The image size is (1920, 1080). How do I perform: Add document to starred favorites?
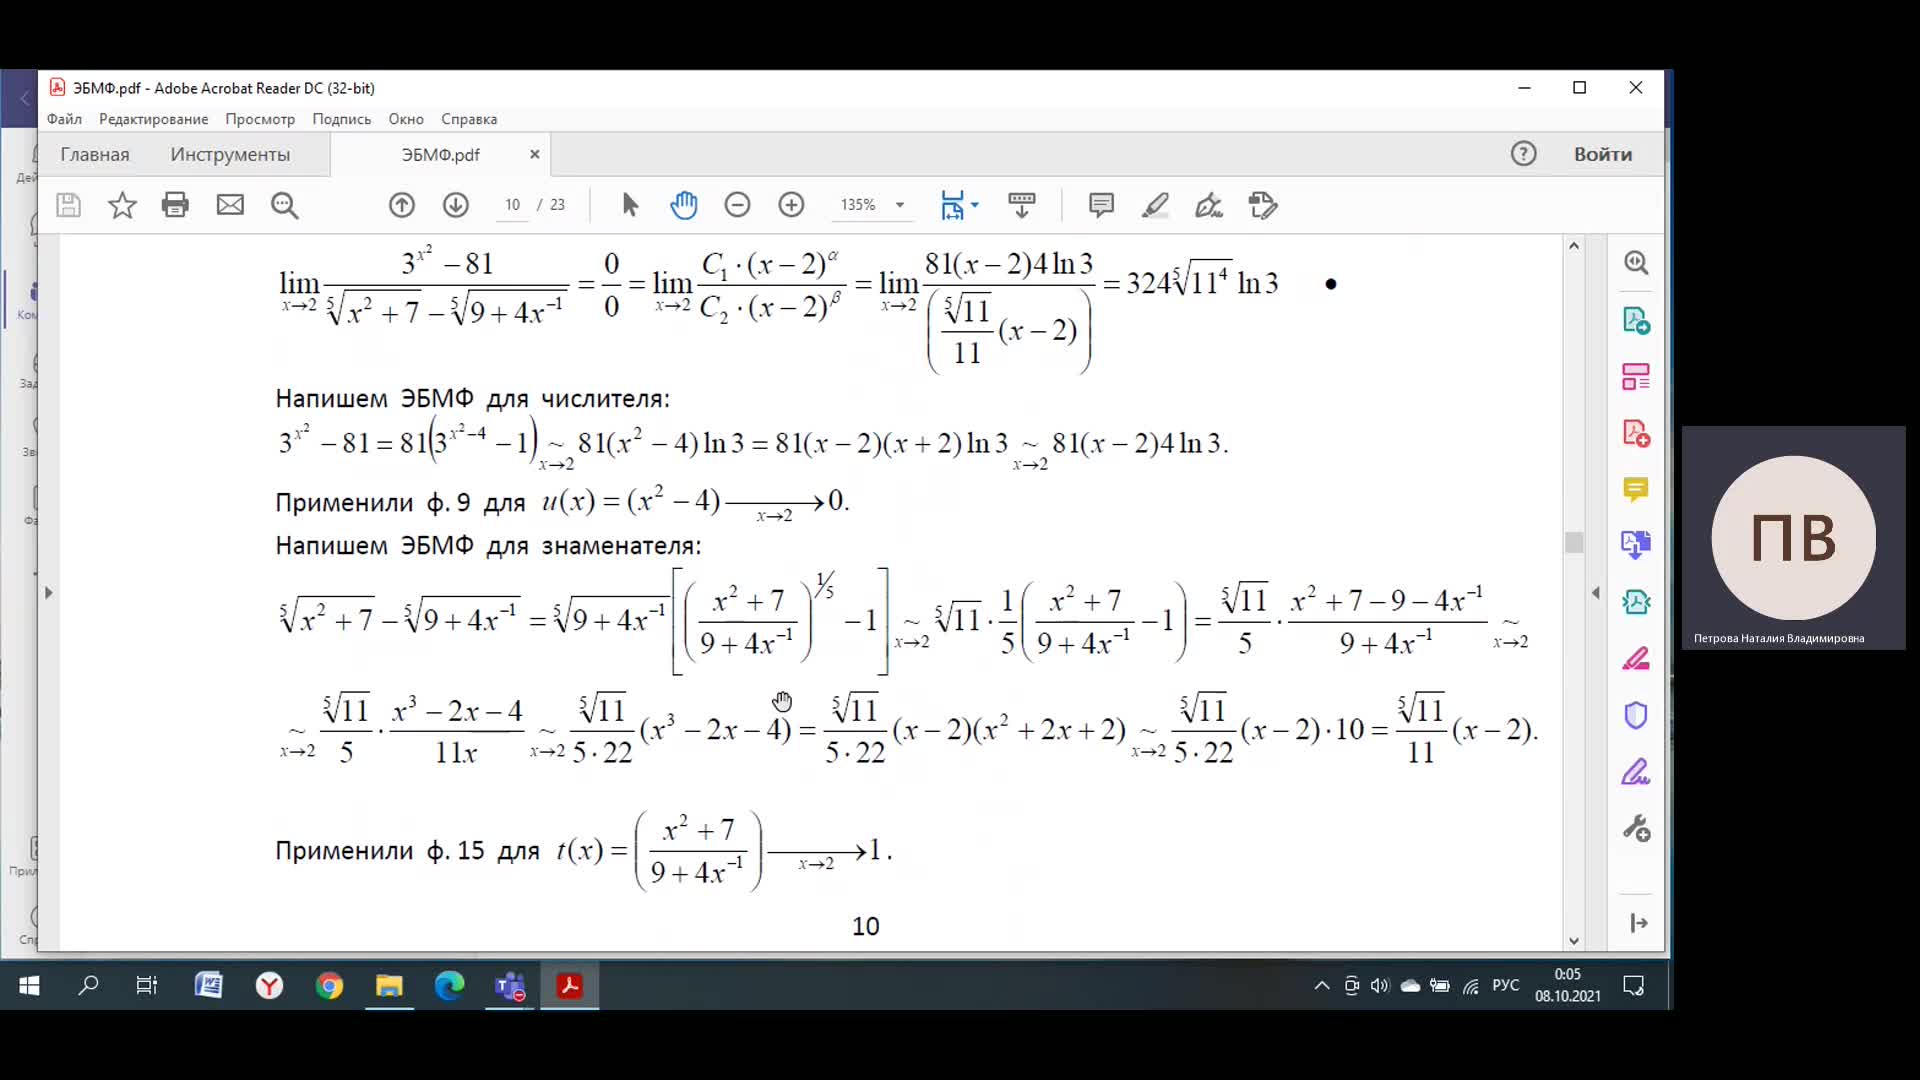coord(122,205)
